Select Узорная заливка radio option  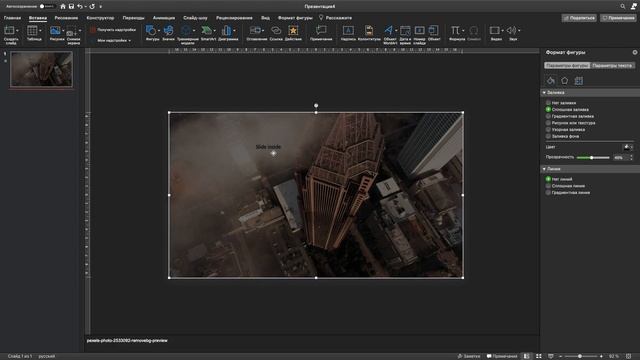(x=548, y=129)
